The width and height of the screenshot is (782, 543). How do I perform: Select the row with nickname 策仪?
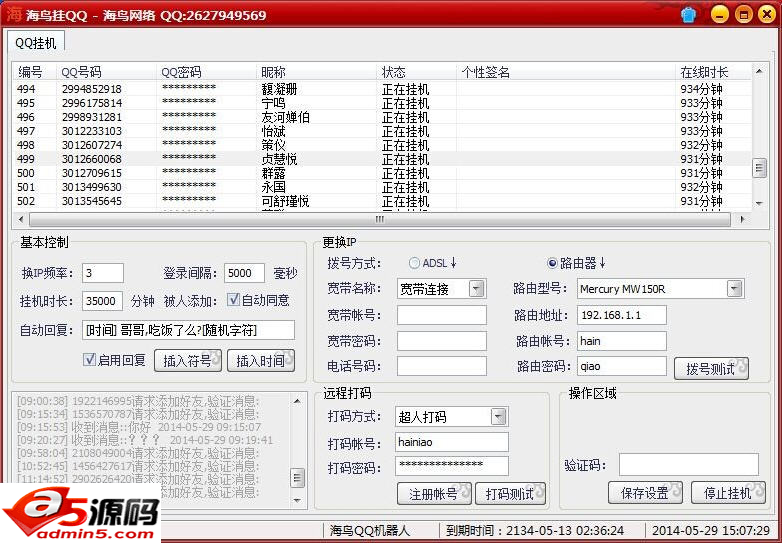(382, 145)
